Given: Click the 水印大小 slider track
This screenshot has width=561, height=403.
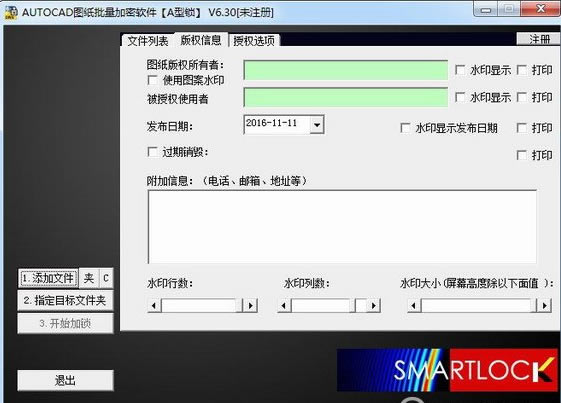Looking at the screenshot, I should tap(479, 306).
